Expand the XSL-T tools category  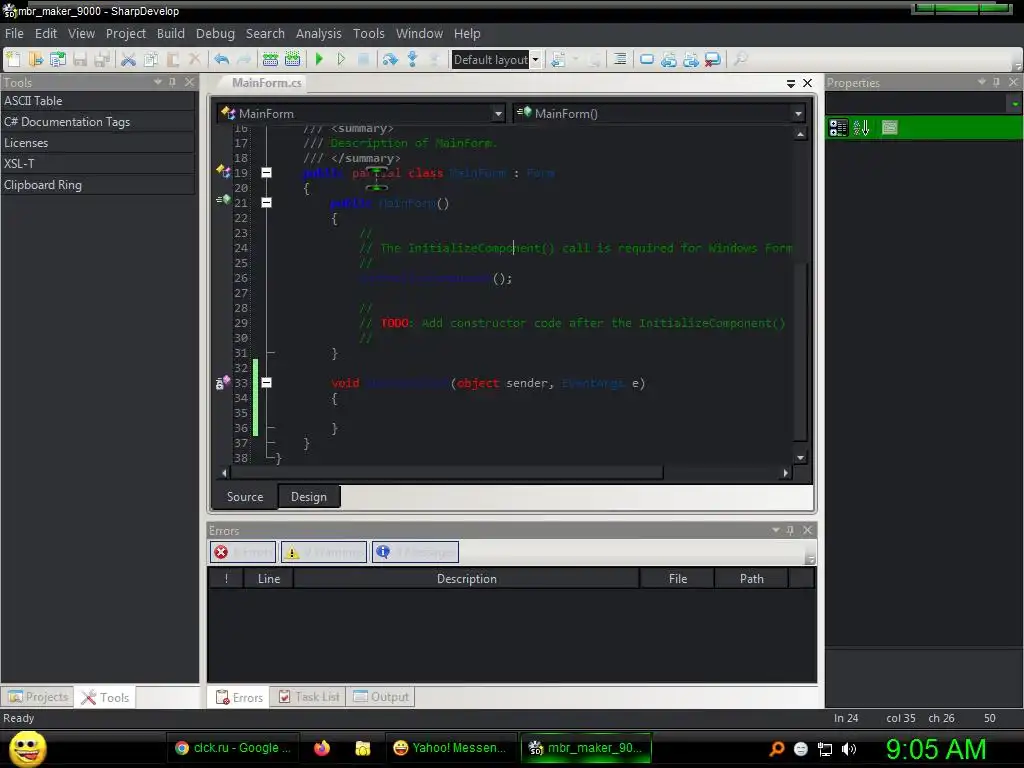click(98, 163)
